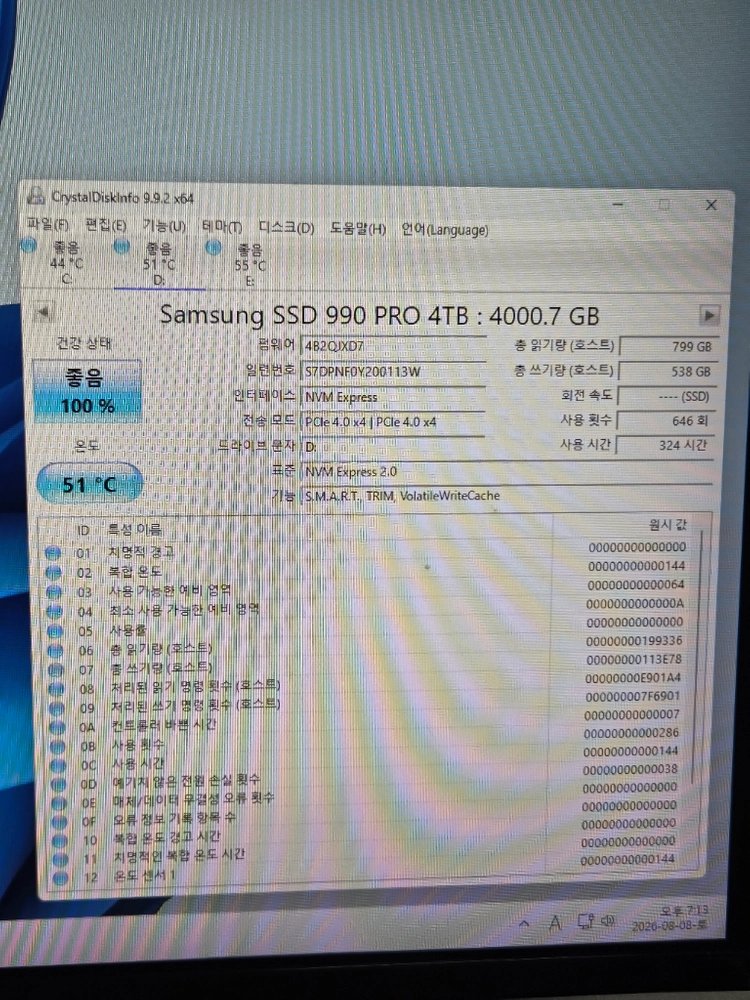This screenshot has width=750, height=1000.
Task: Open the 테마(T) menu
Action: coord(222,226)
